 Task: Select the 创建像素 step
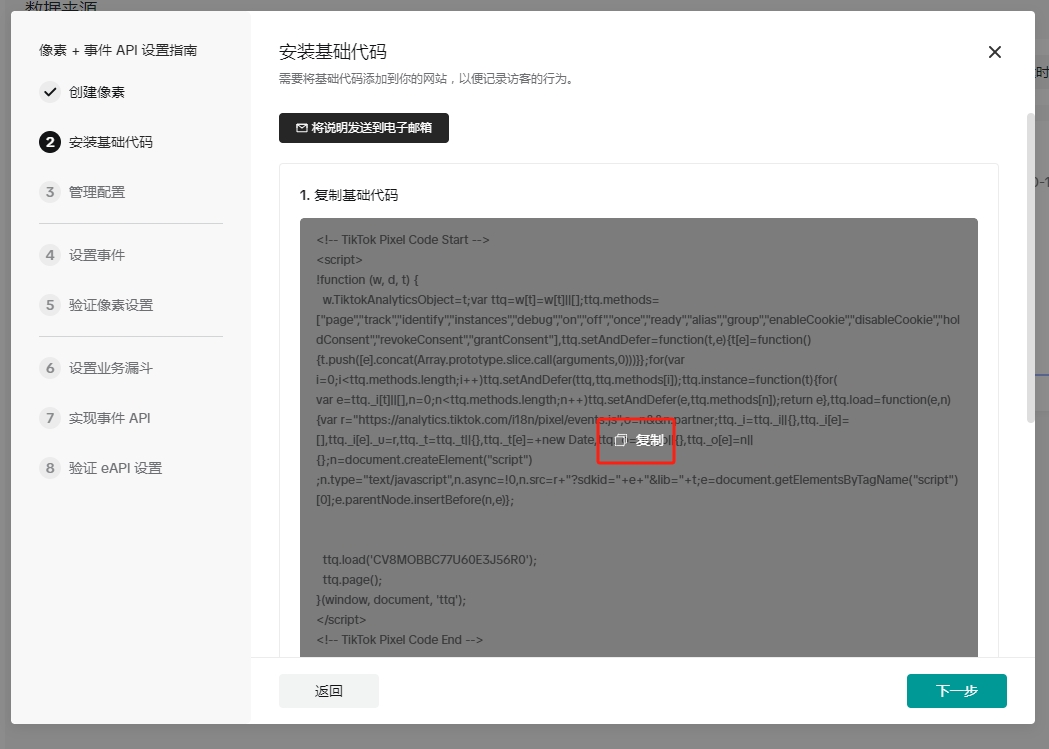[97, 92]
